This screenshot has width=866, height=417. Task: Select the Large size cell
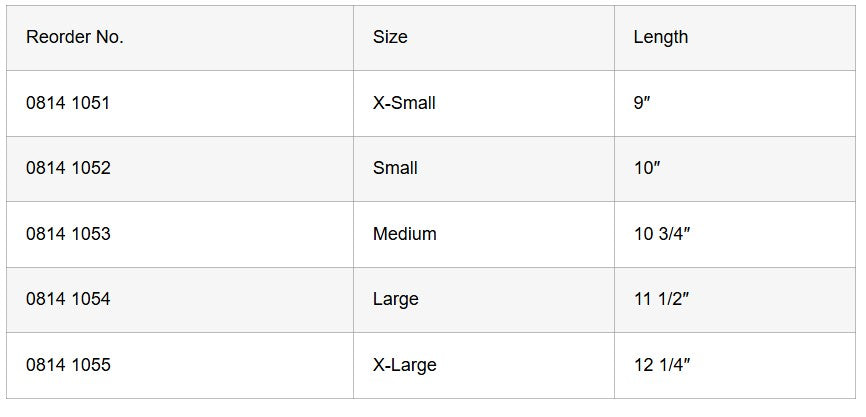pyautogui.click(x=395, y=299)
